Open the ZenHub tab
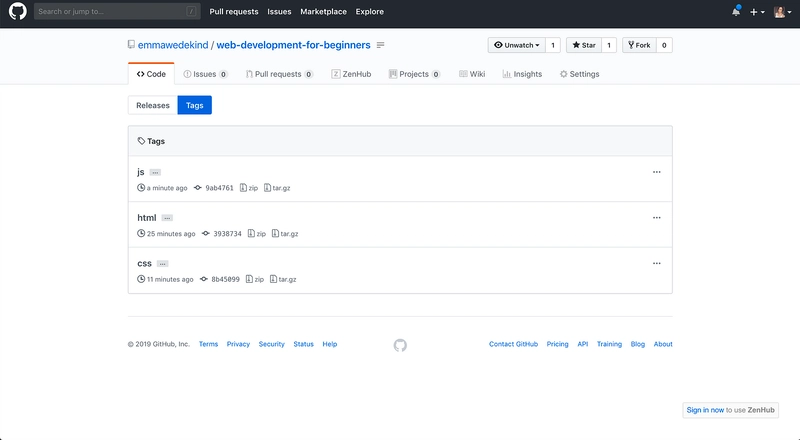This screenshot has width=800, height=440. 351,74
